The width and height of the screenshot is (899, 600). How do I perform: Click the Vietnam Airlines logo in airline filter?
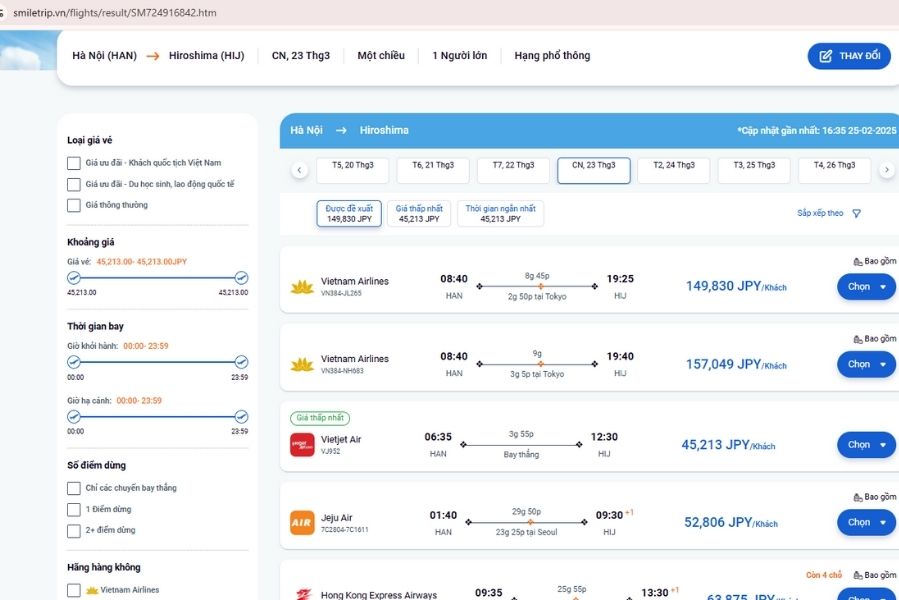click(92, 590)
